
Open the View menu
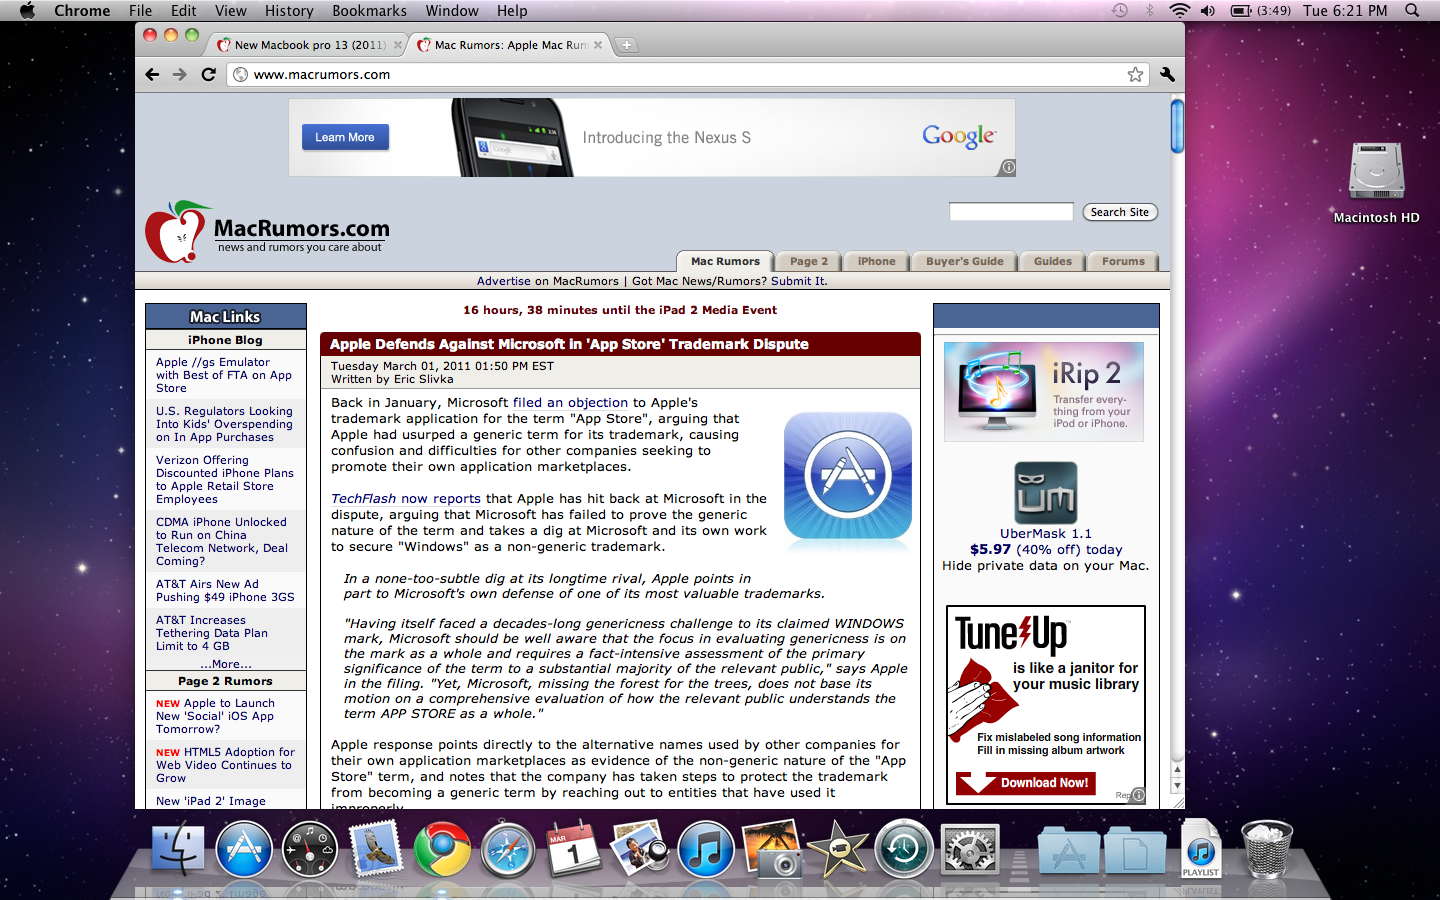[x=230, y=11]
